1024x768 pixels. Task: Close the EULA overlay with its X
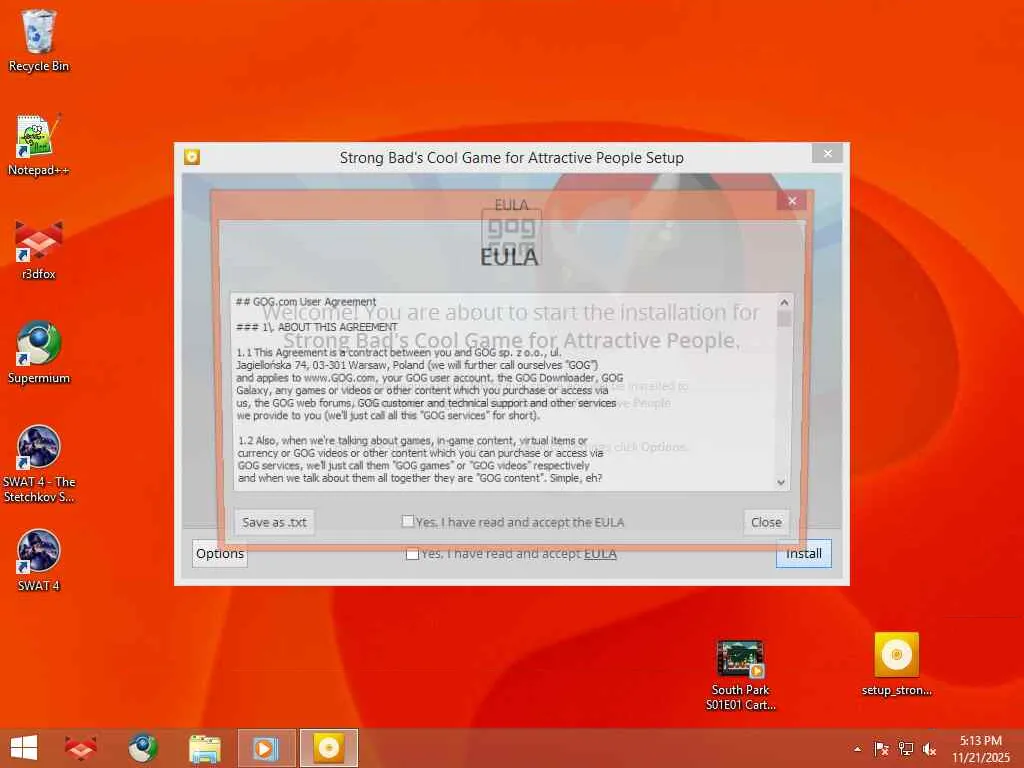tap(792, 200)
